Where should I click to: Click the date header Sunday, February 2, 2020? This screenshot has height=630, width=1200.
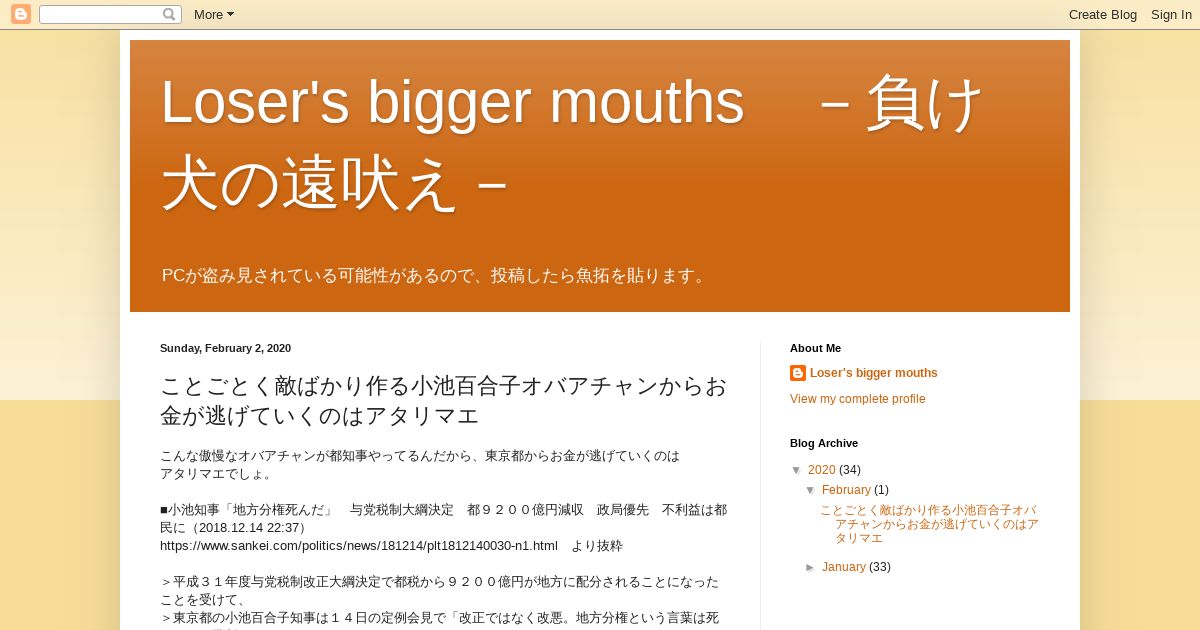[x=225, y=348]
